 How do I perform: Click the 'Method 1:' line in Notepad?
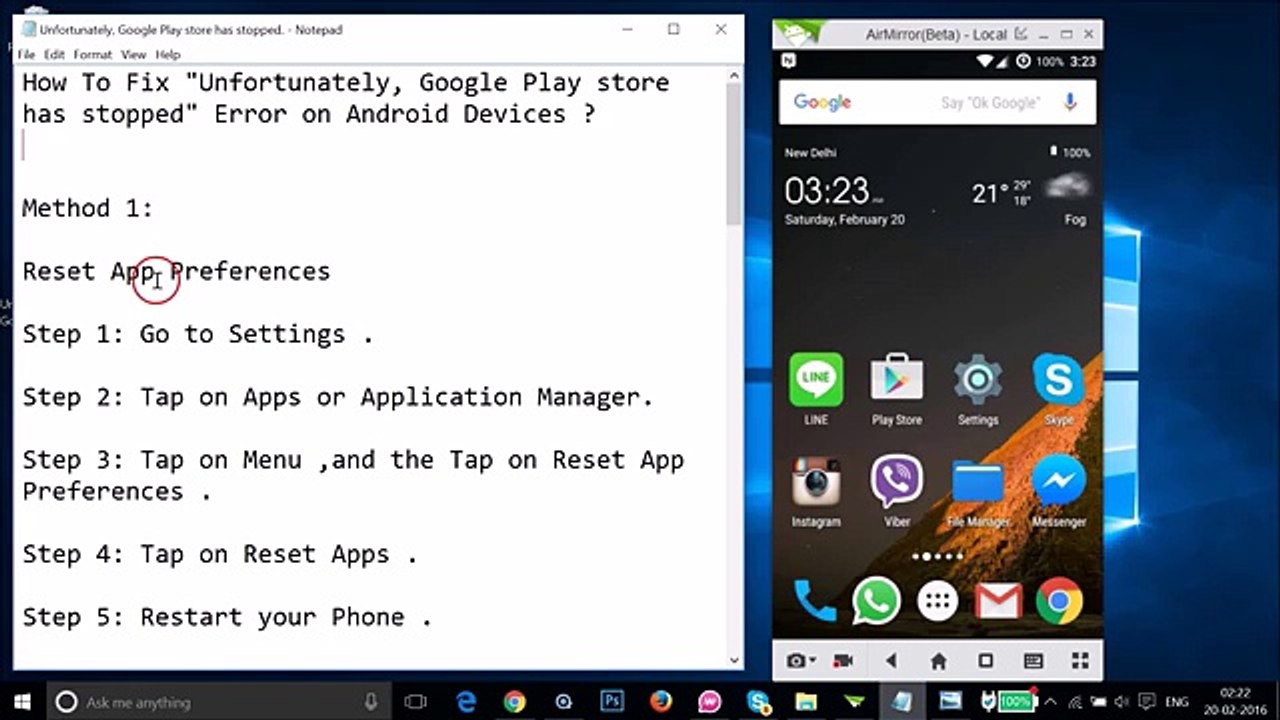tap(88, 208)
